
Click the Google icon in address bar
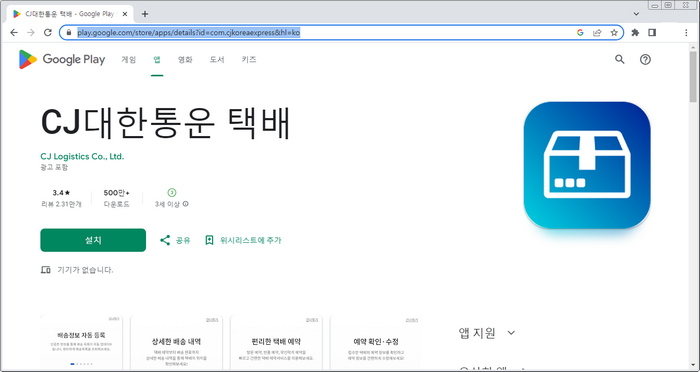[580, 33]
